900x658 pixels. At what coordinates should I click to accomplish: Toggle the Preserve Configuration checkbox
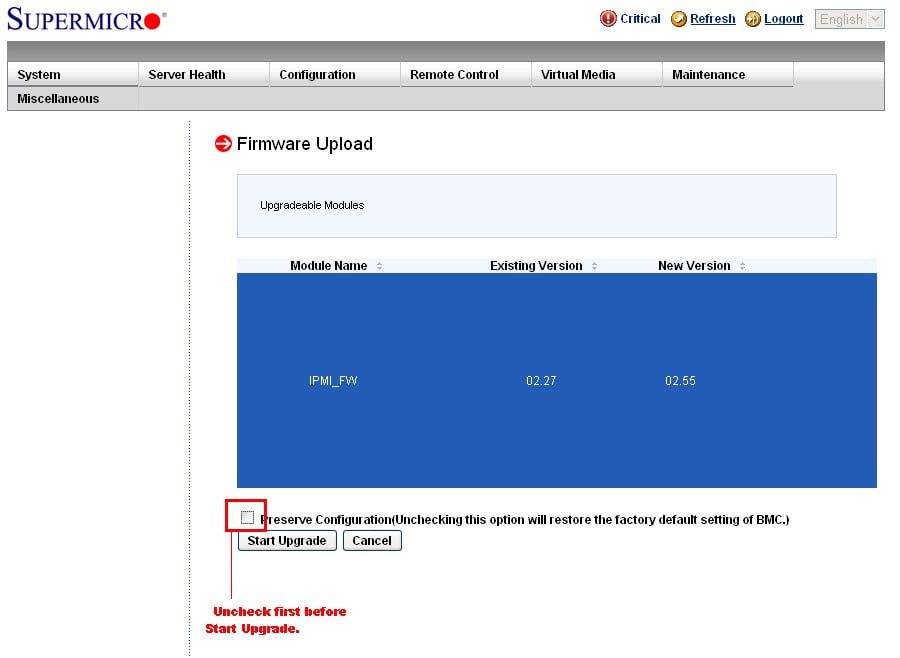[x=247, y=517]
